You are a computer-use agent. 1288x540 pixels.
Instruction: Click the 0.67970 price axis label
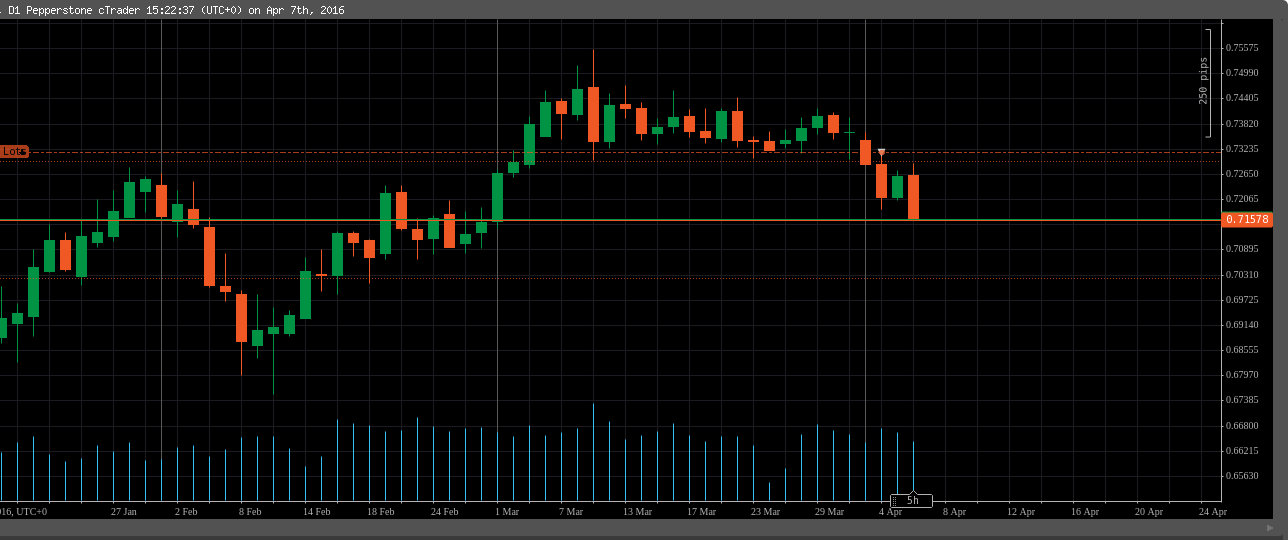1243,375
